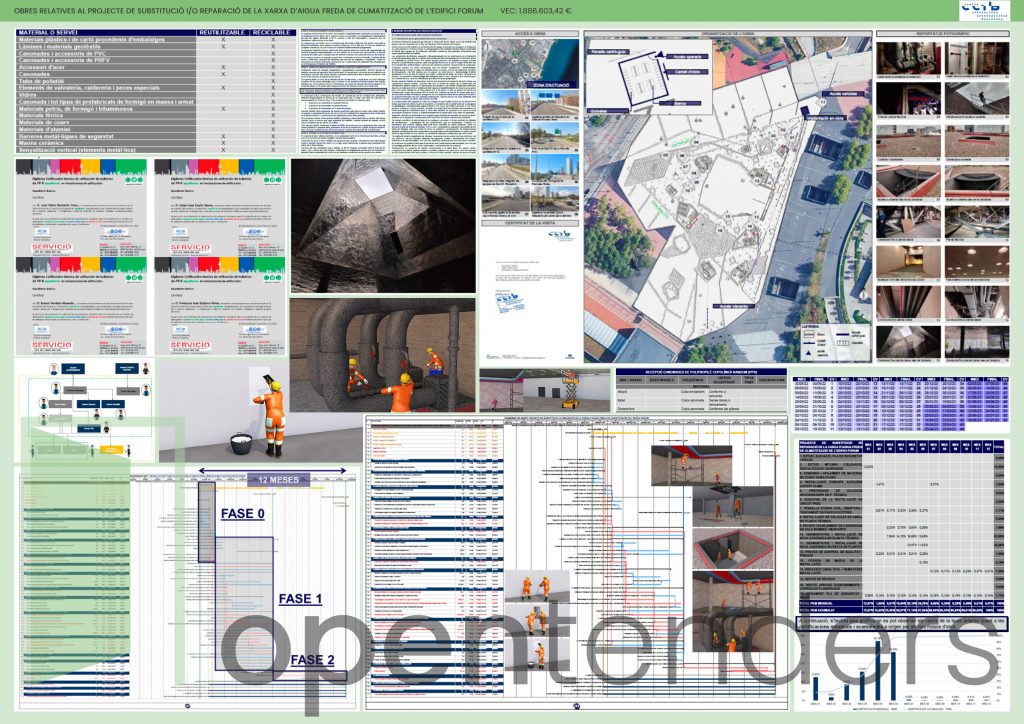1024x724 pixels.
Task: Click the '12 MESES' duration label
Action: click(278, 480)
